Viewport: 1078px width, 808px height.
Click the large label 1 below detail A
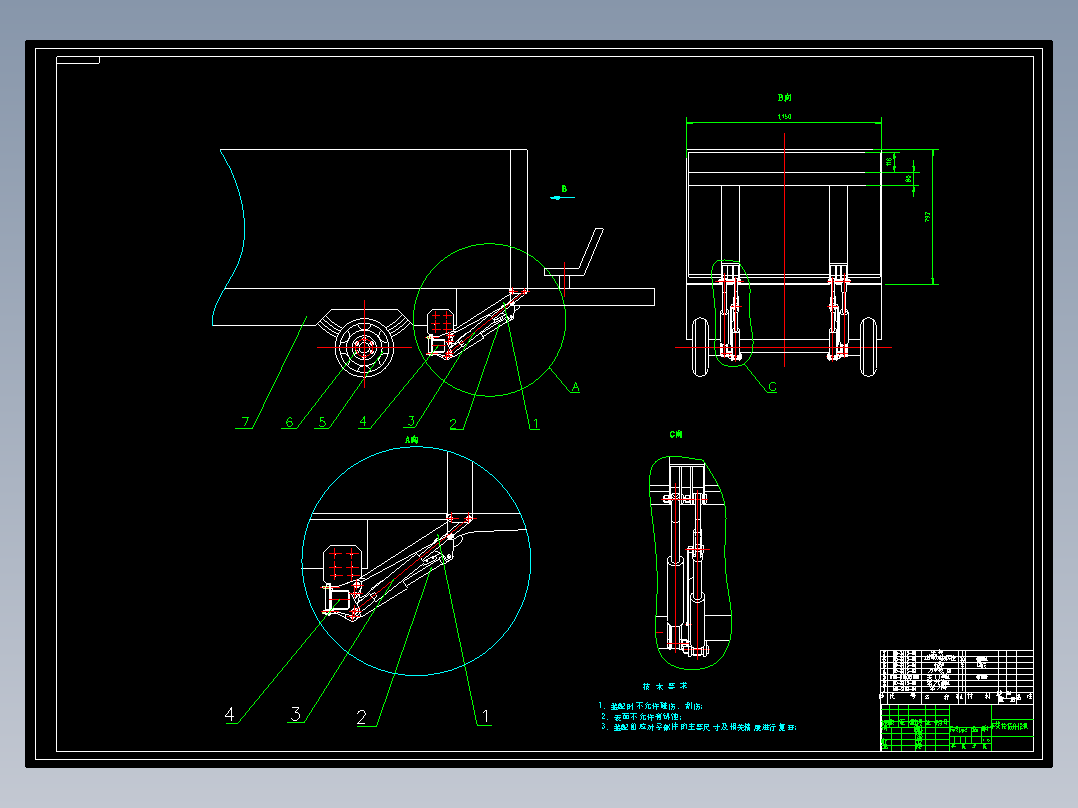click(x=485, y=717)
